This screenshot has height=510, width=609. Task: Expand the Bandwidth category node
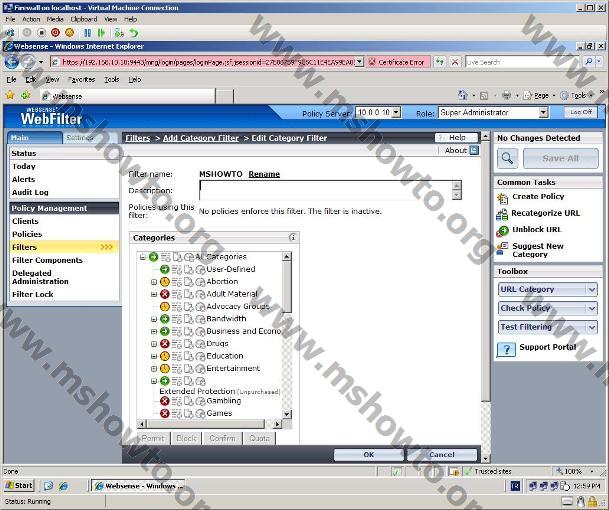click(154, 319)
